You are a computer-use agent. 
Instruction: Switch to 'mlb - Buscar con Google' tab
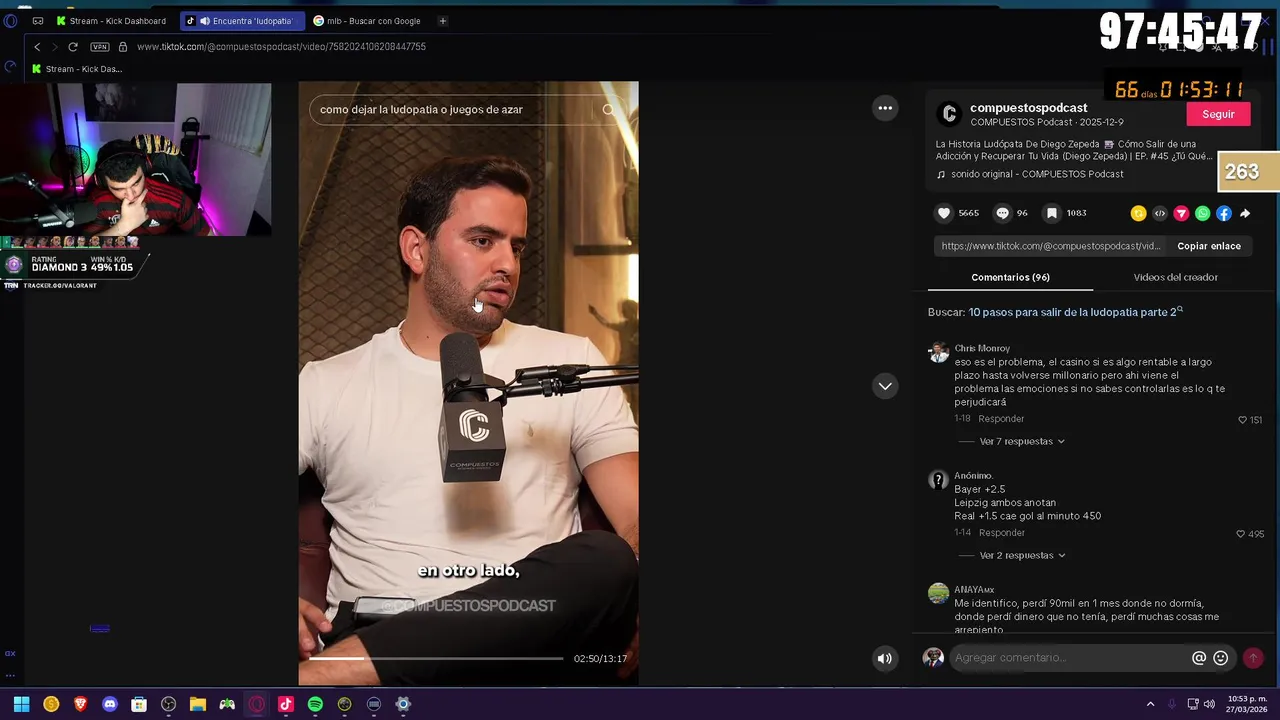point(366,21)
